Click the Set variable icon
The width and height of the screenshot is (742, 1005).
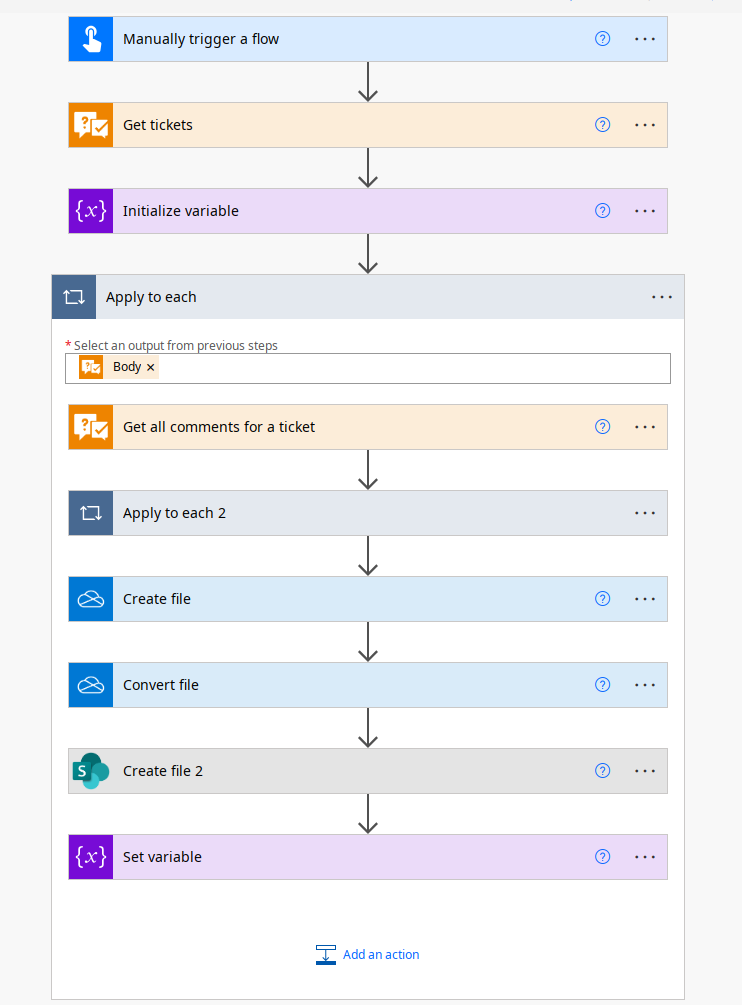tap(91, 857)
